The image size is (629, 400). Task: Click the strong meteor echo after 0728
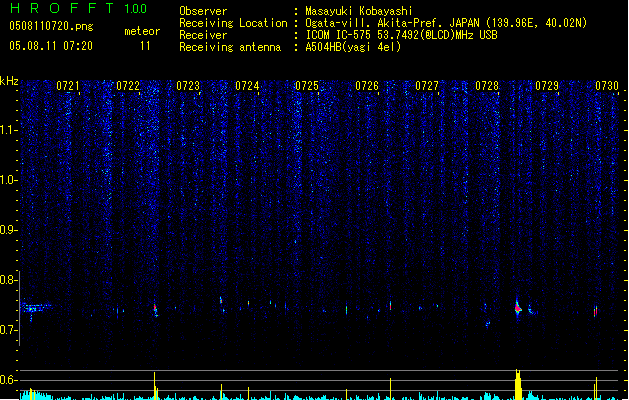pos(517,308)
